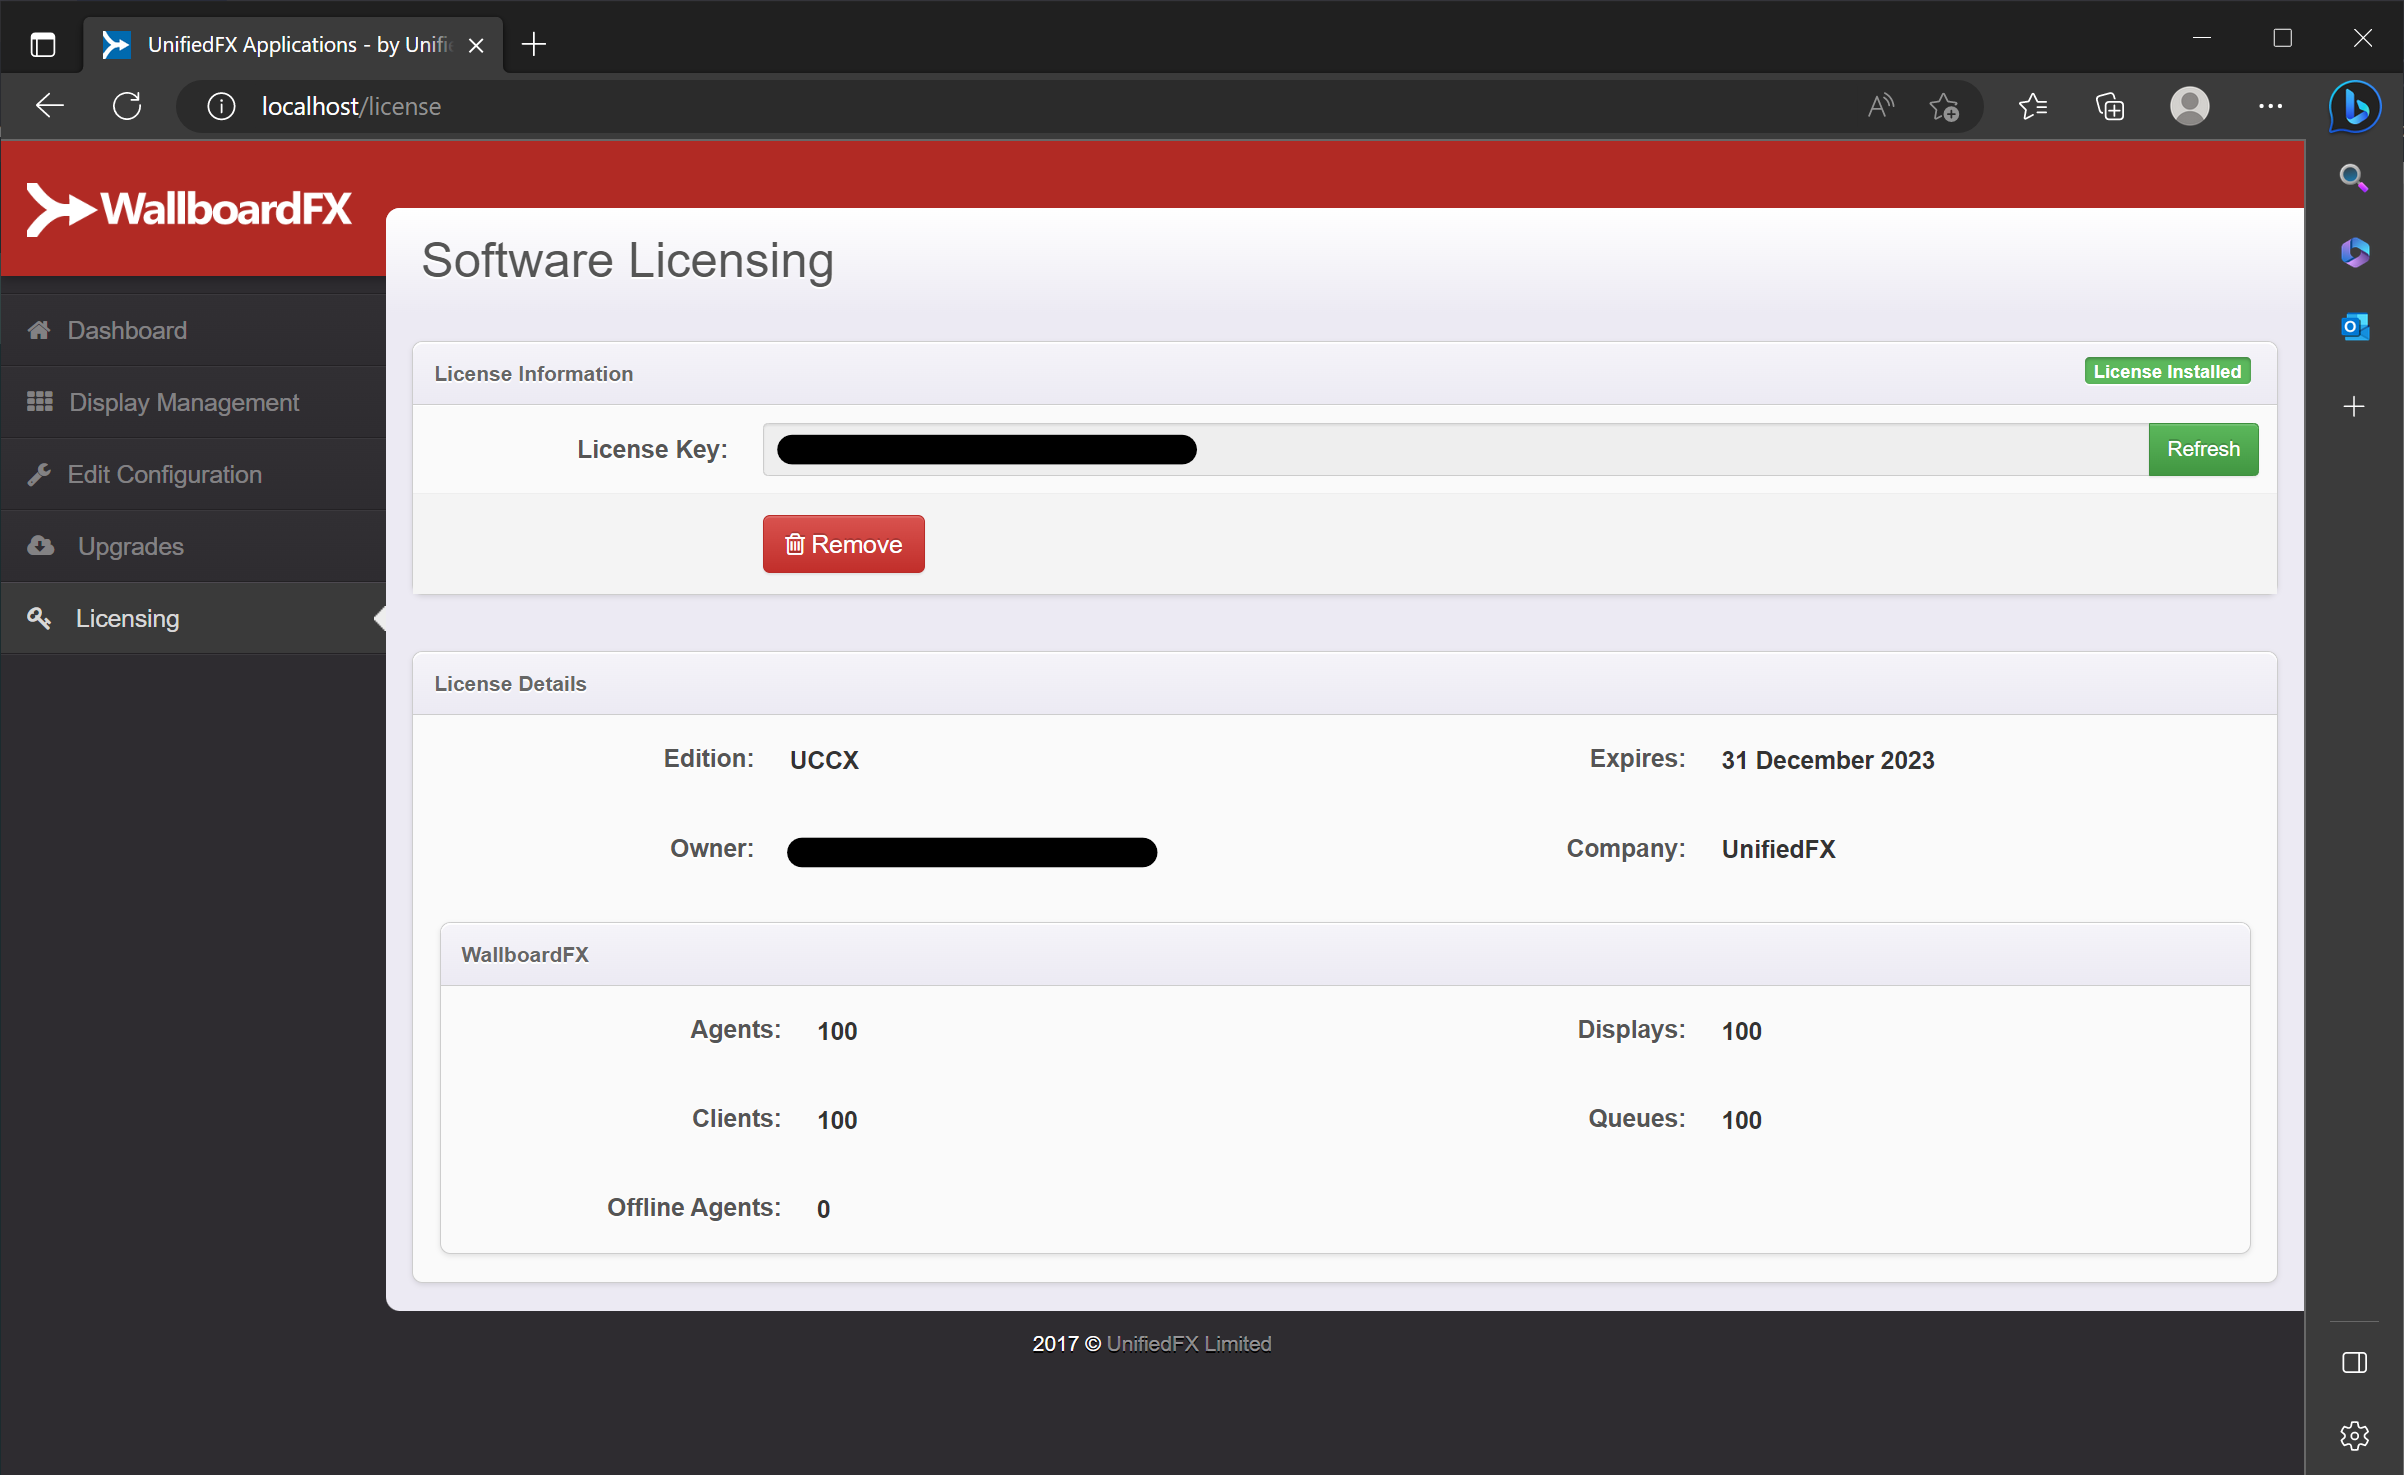Add this page to favorites
2404x1475 pixels.
pyautogui.click(x=1944, y=106)
